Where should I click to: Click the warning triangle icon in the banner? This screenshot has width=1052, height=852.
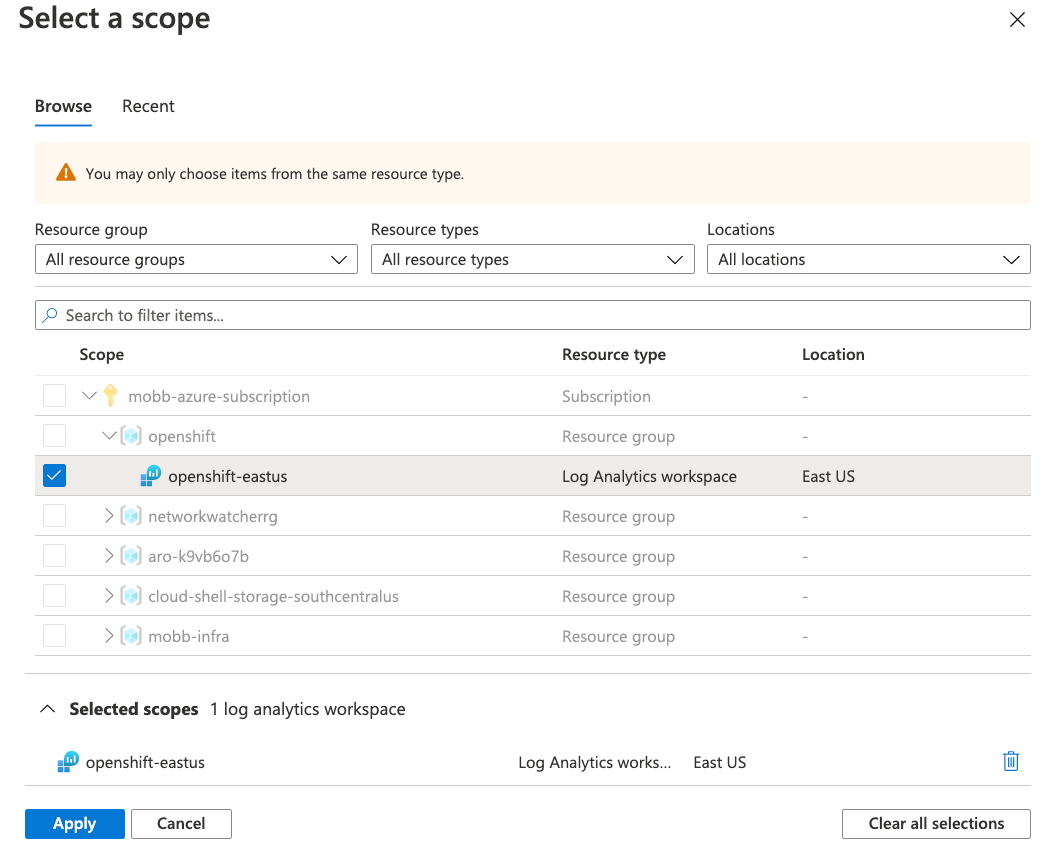click(x=65, y=172)
